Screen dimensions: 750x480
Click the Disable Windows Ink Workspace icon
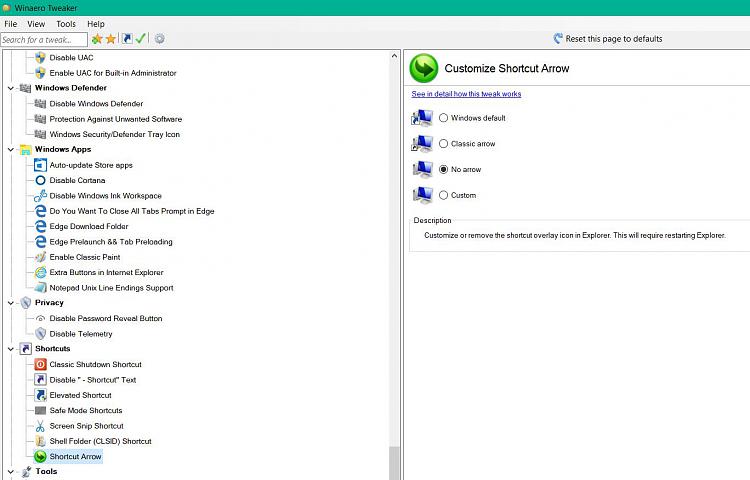pos(40,196)
